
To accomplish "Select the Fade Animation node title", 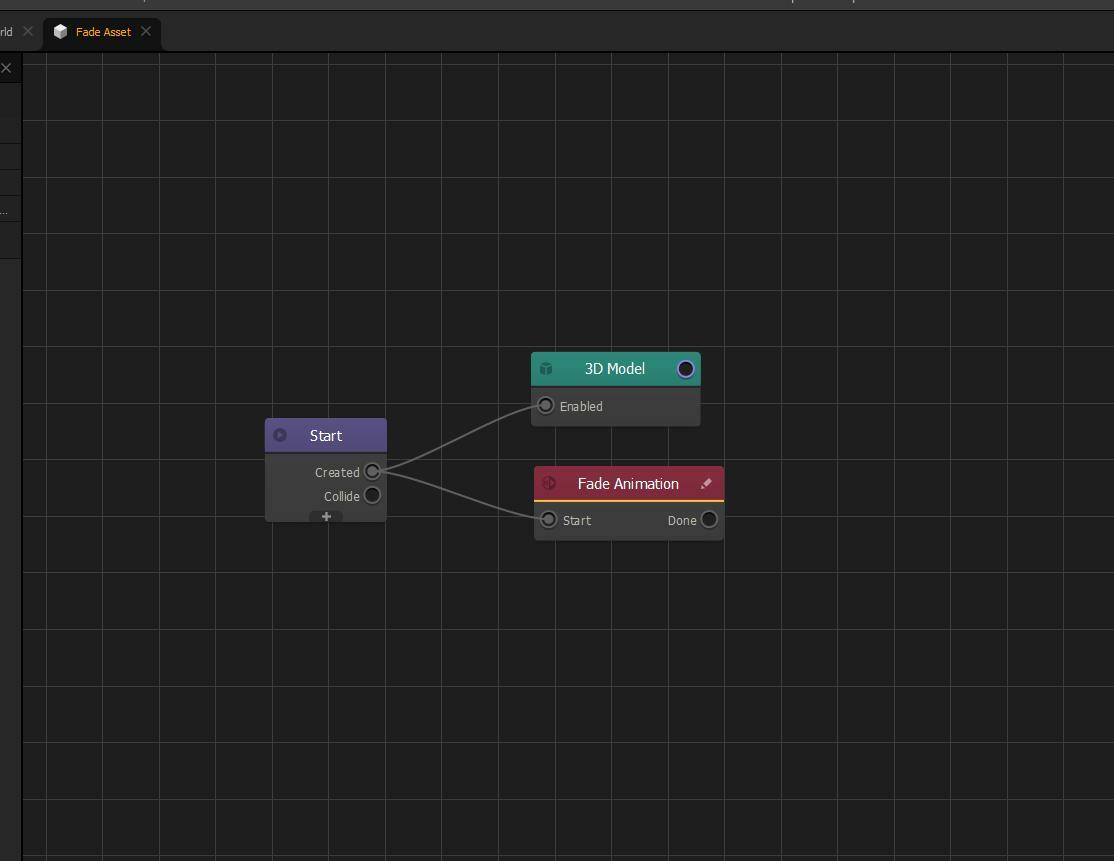I will (x=628, y=484).
